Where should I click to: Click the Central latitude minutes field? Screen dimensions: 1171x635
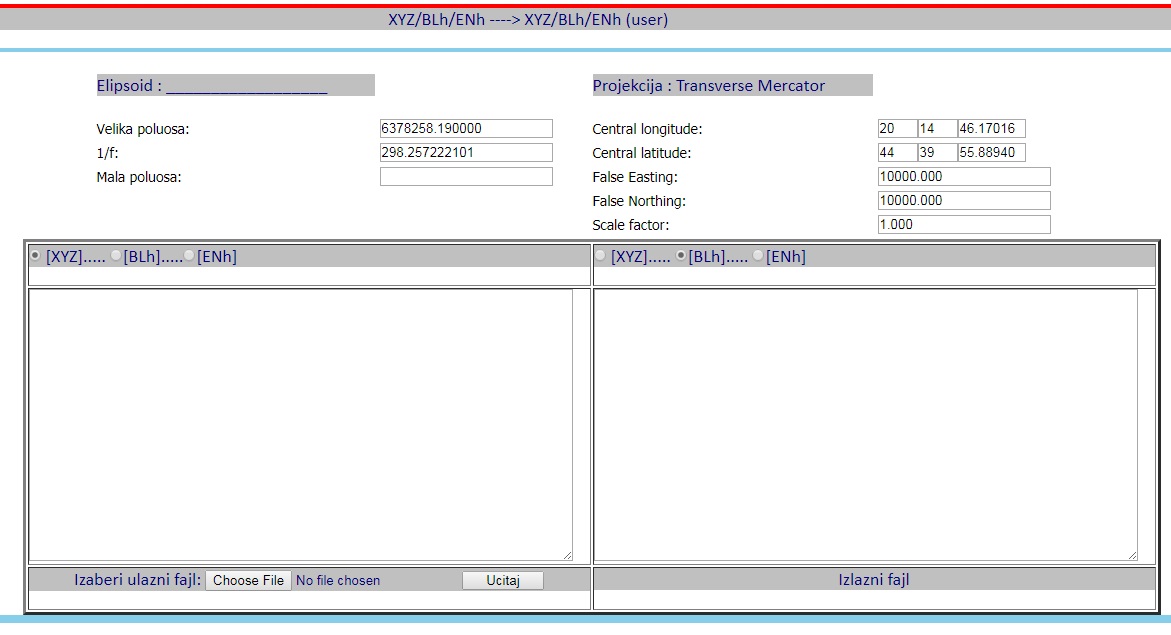click(x=936, y=153)
